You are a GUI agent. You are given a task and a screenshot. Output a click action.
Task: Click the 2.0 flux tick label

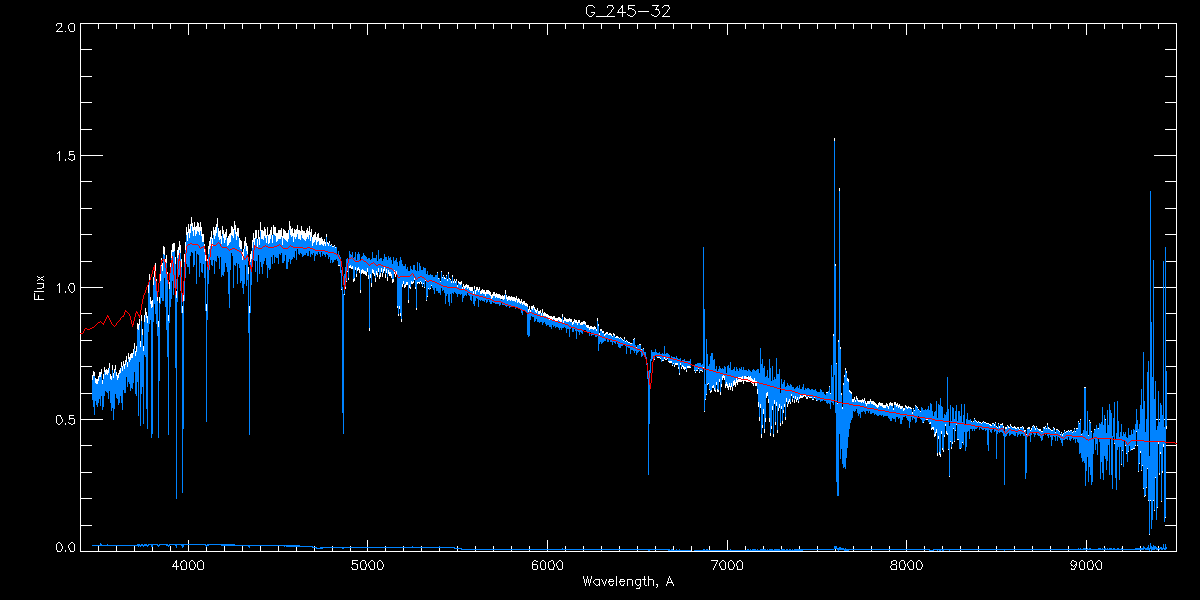point(66,28)
